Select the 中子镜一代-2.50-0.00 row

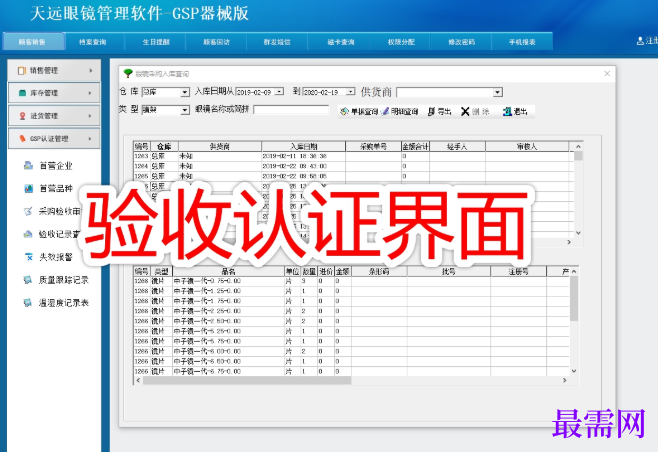(x=351, y=321)
